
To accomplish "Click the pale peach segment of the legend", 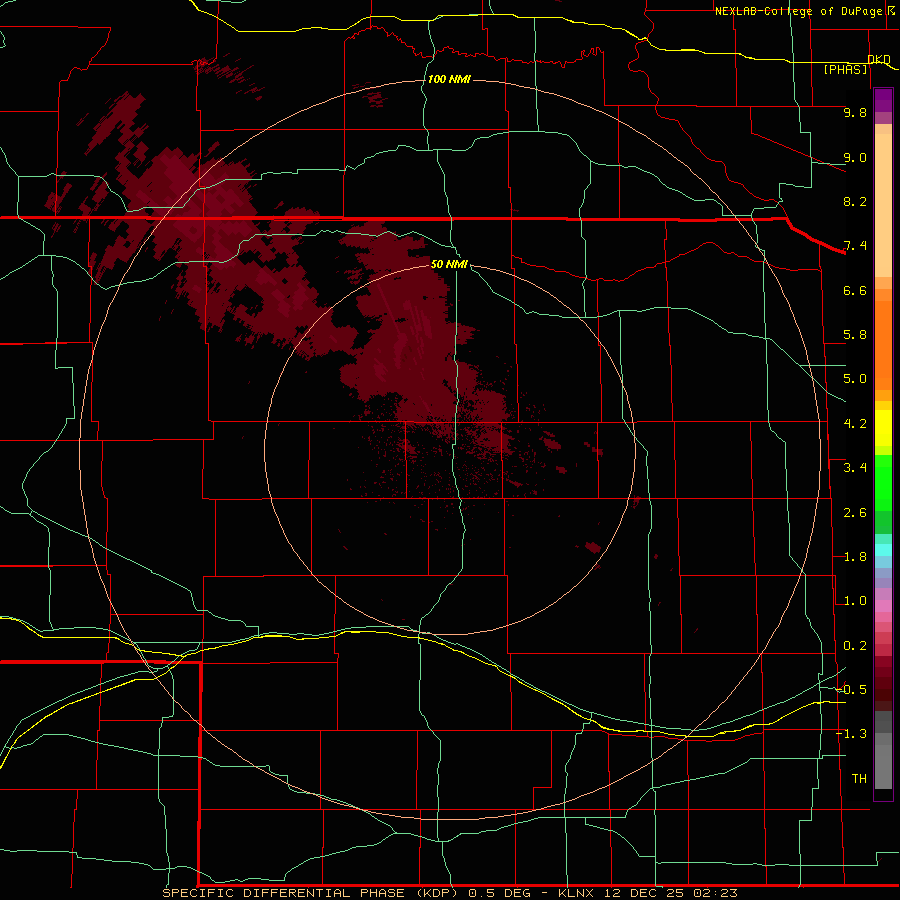I will point(883,205).
